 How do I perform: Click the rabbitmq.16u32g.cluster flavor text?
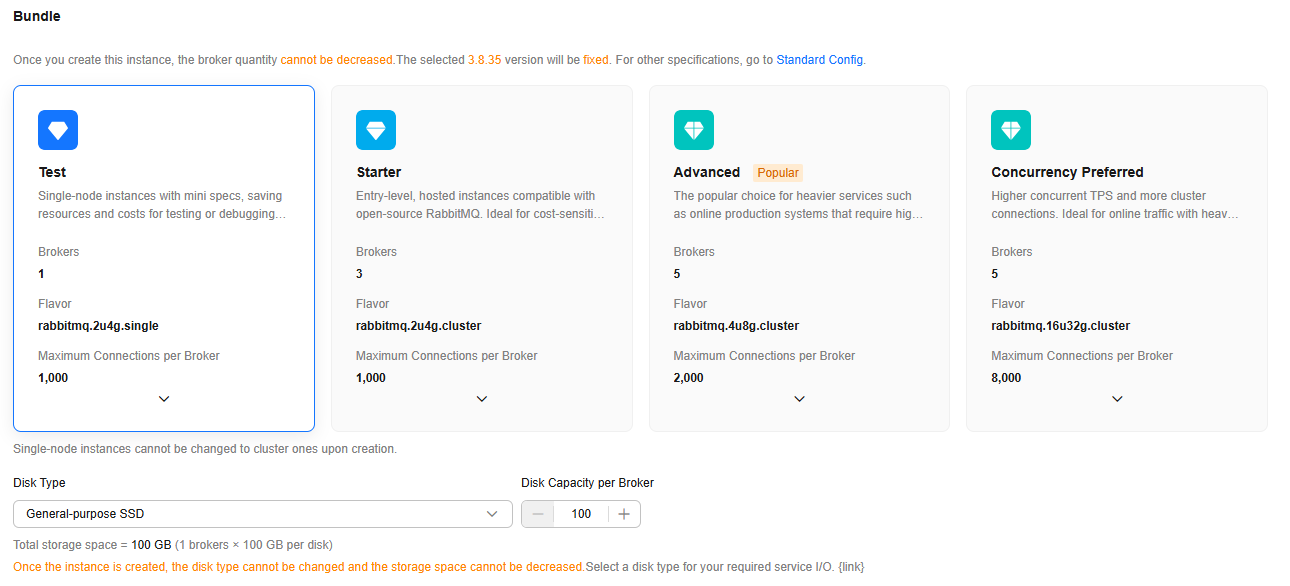(1060, 326)
